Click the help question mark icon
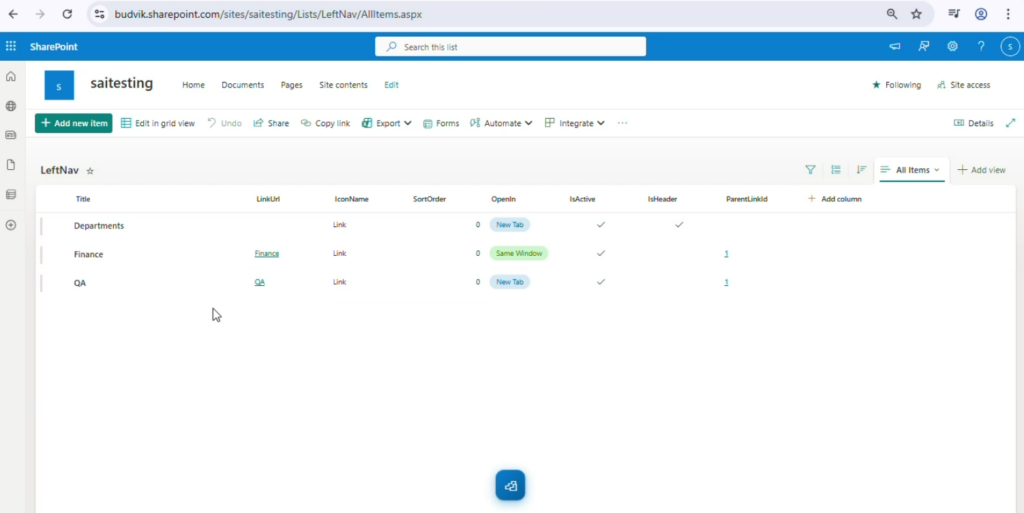The image size is (1024, 513). [981, 46]
